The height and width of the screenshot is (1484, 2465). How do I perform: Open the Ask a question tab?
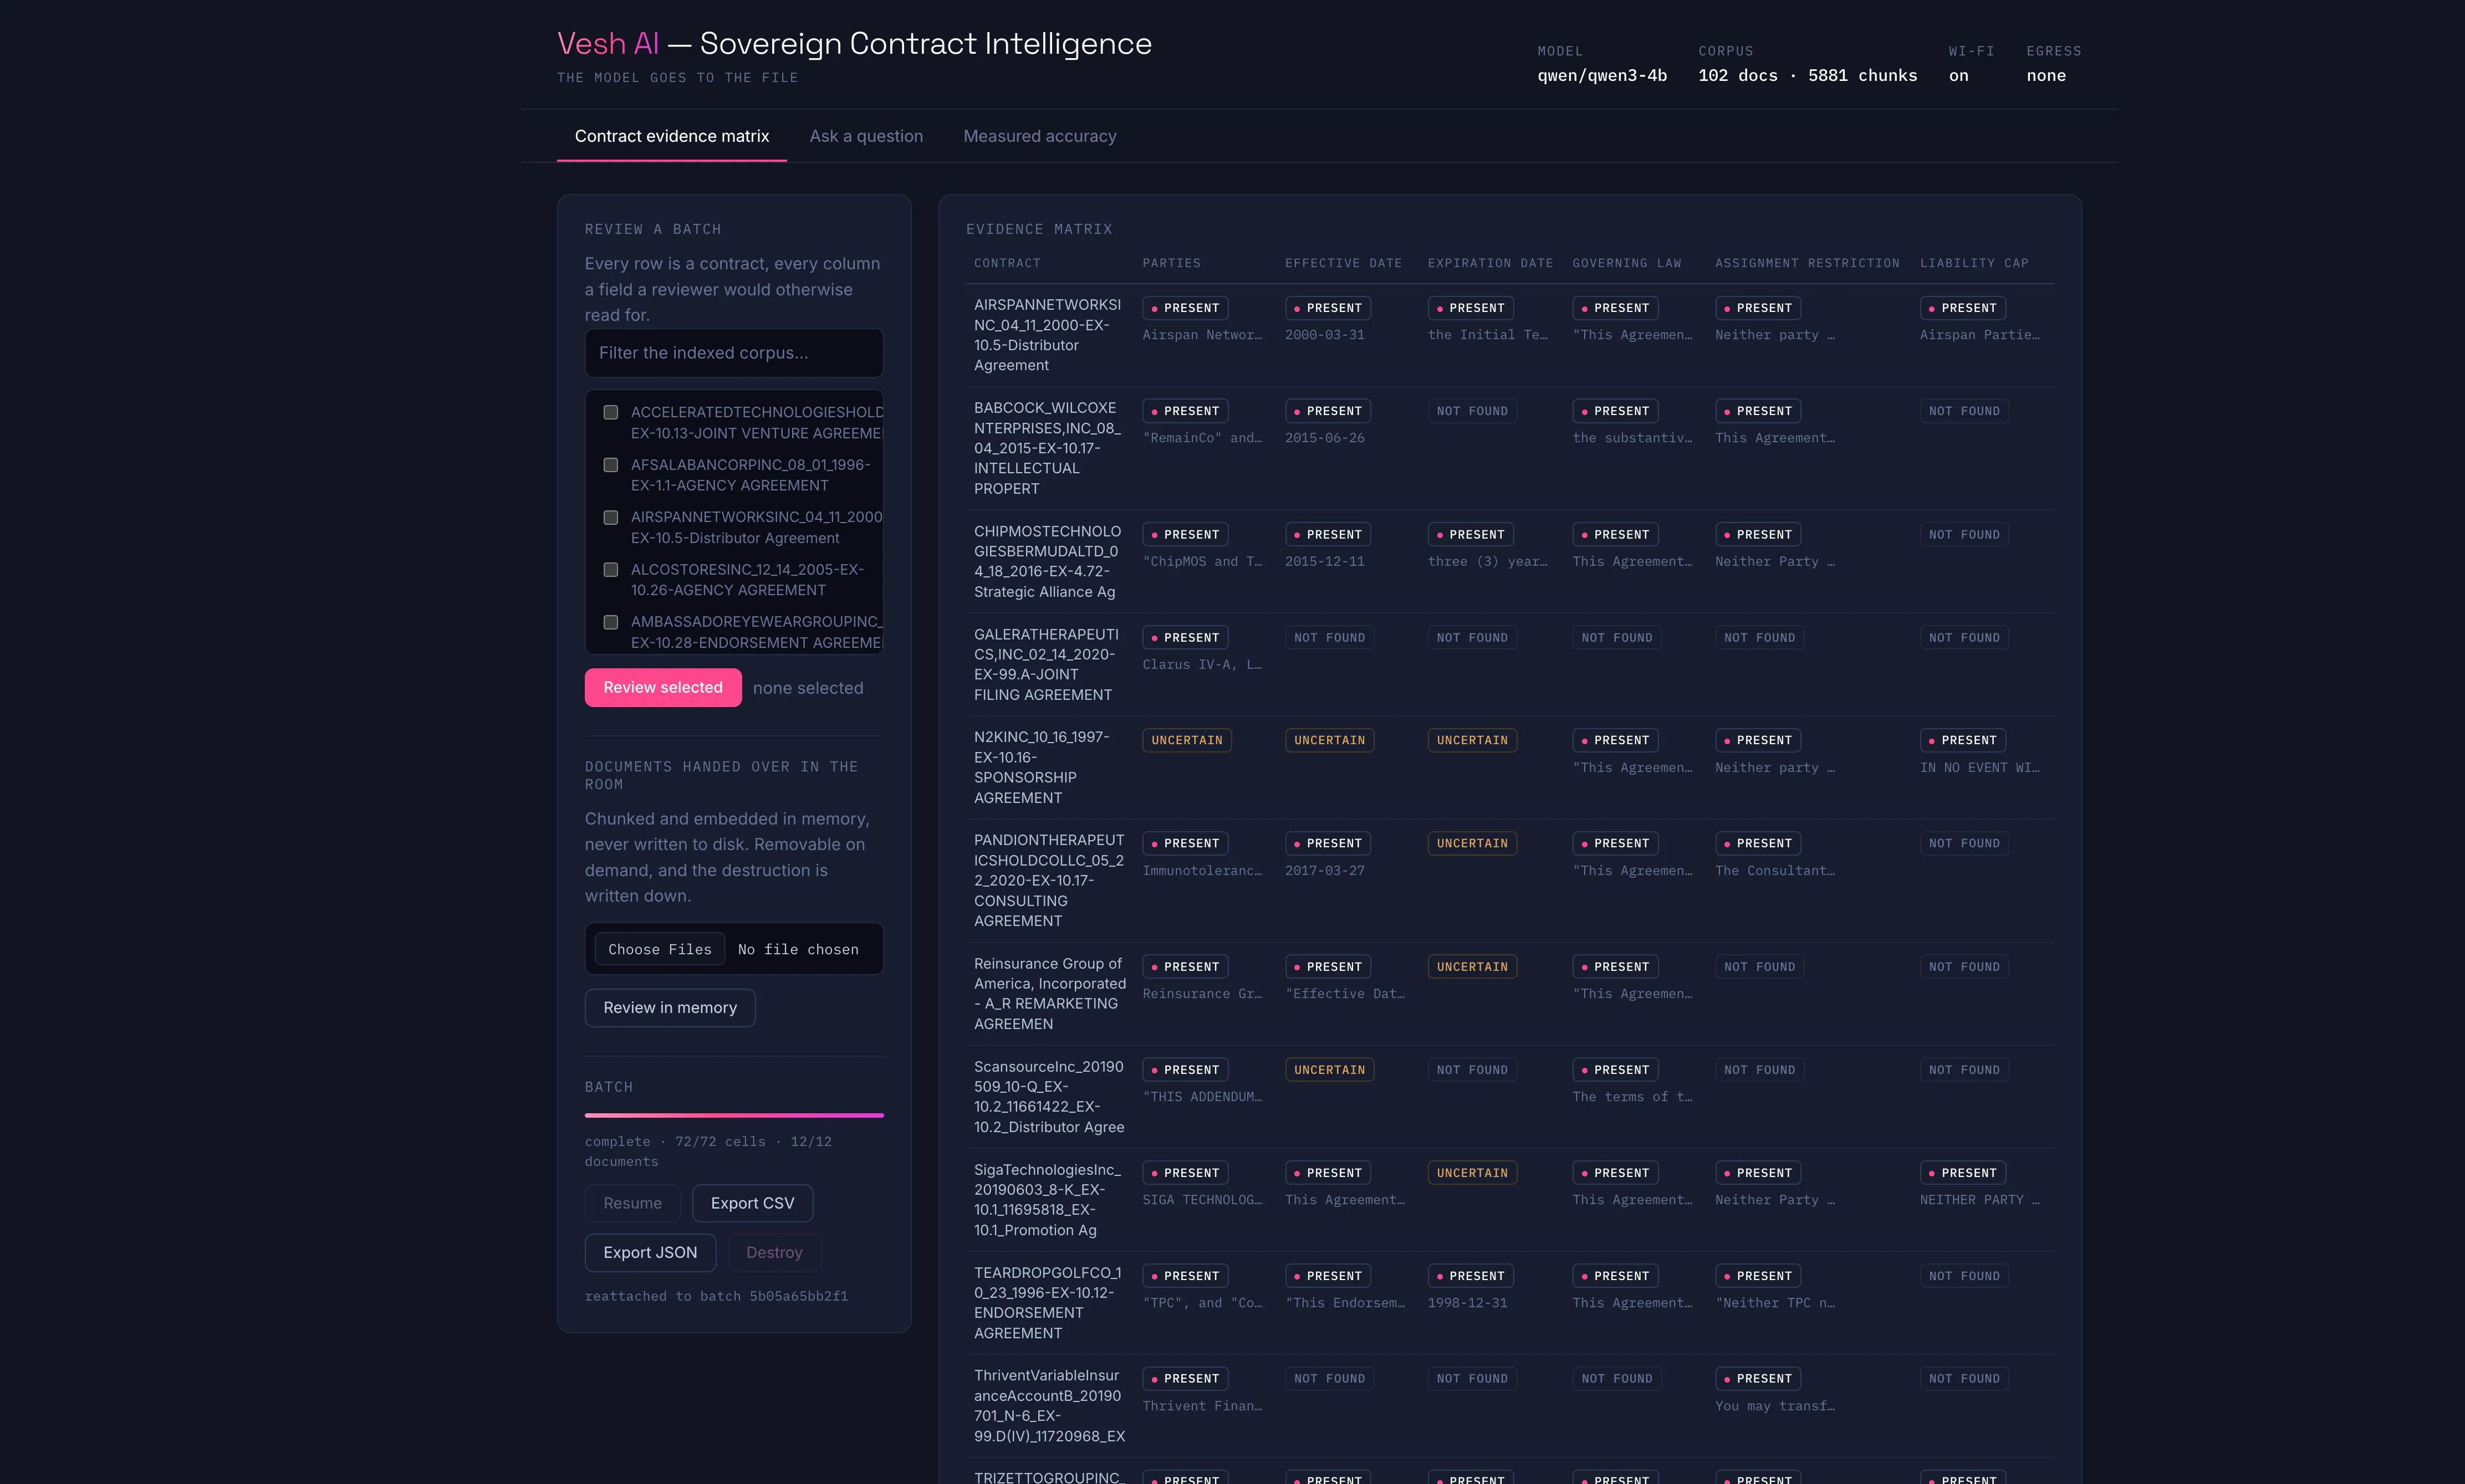coord(866,136)
